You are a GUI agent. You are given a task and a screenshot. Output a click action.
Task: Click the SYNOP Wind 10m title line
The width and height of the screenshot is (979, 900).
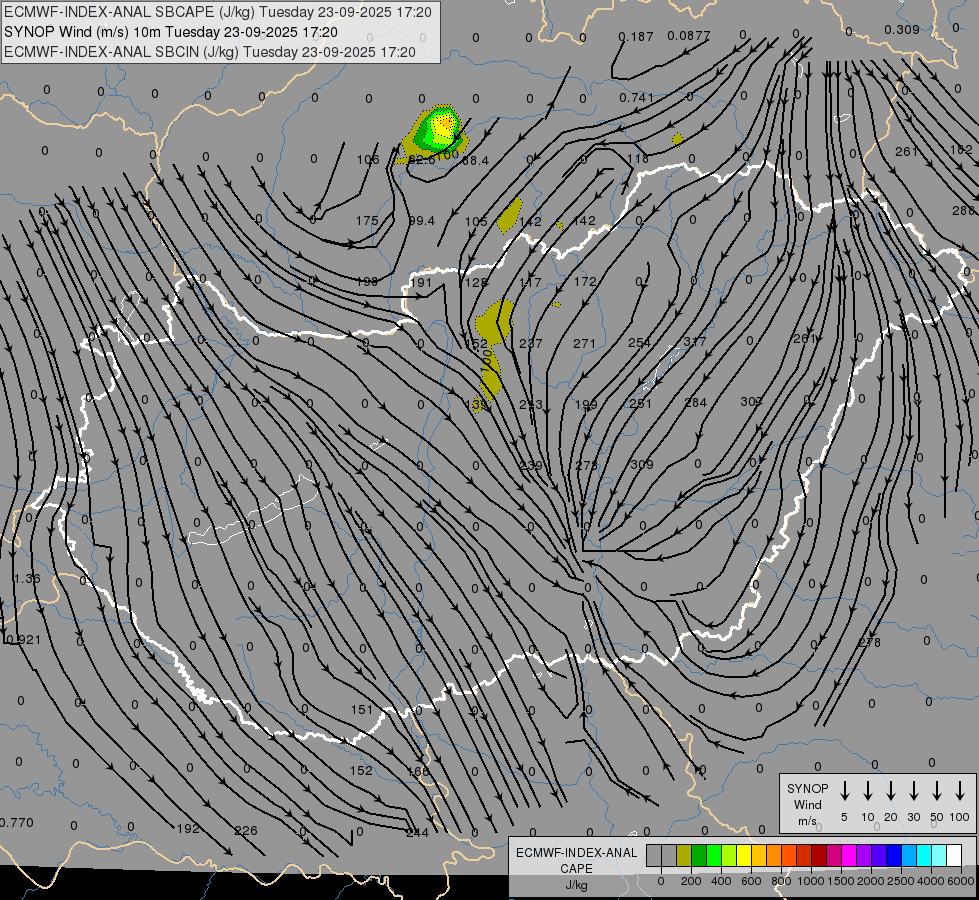pos(171,32)
